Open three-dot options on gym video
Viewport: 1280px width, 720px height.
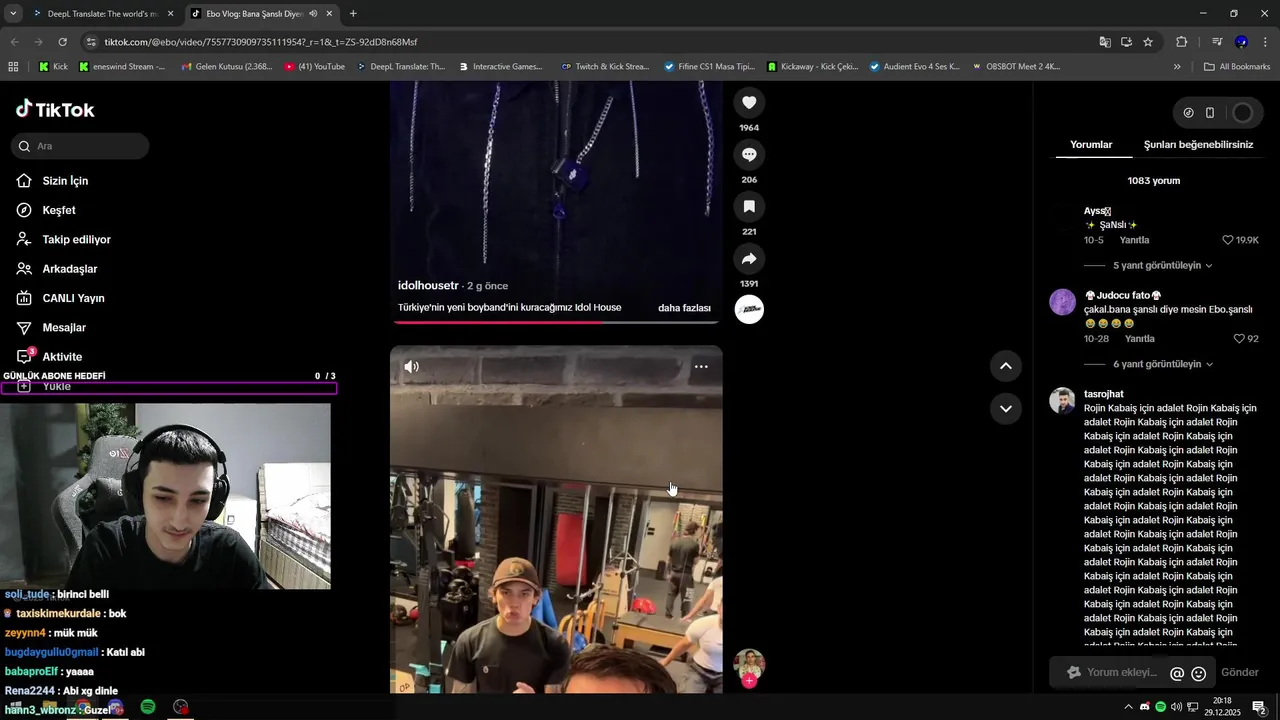[701, 367]
